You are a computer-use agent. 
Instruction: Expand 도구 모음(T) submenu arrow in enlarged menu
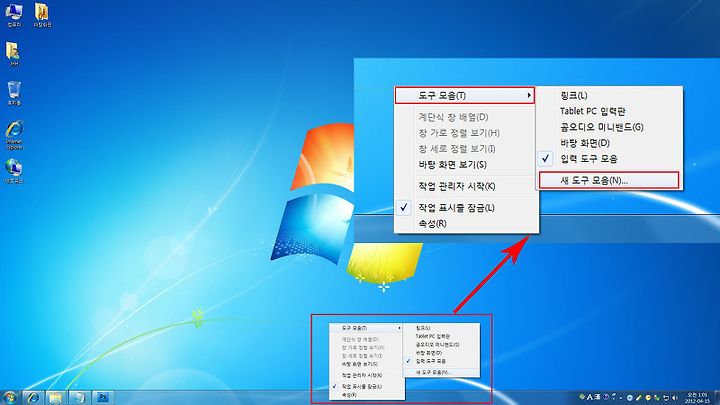[529, 96]
